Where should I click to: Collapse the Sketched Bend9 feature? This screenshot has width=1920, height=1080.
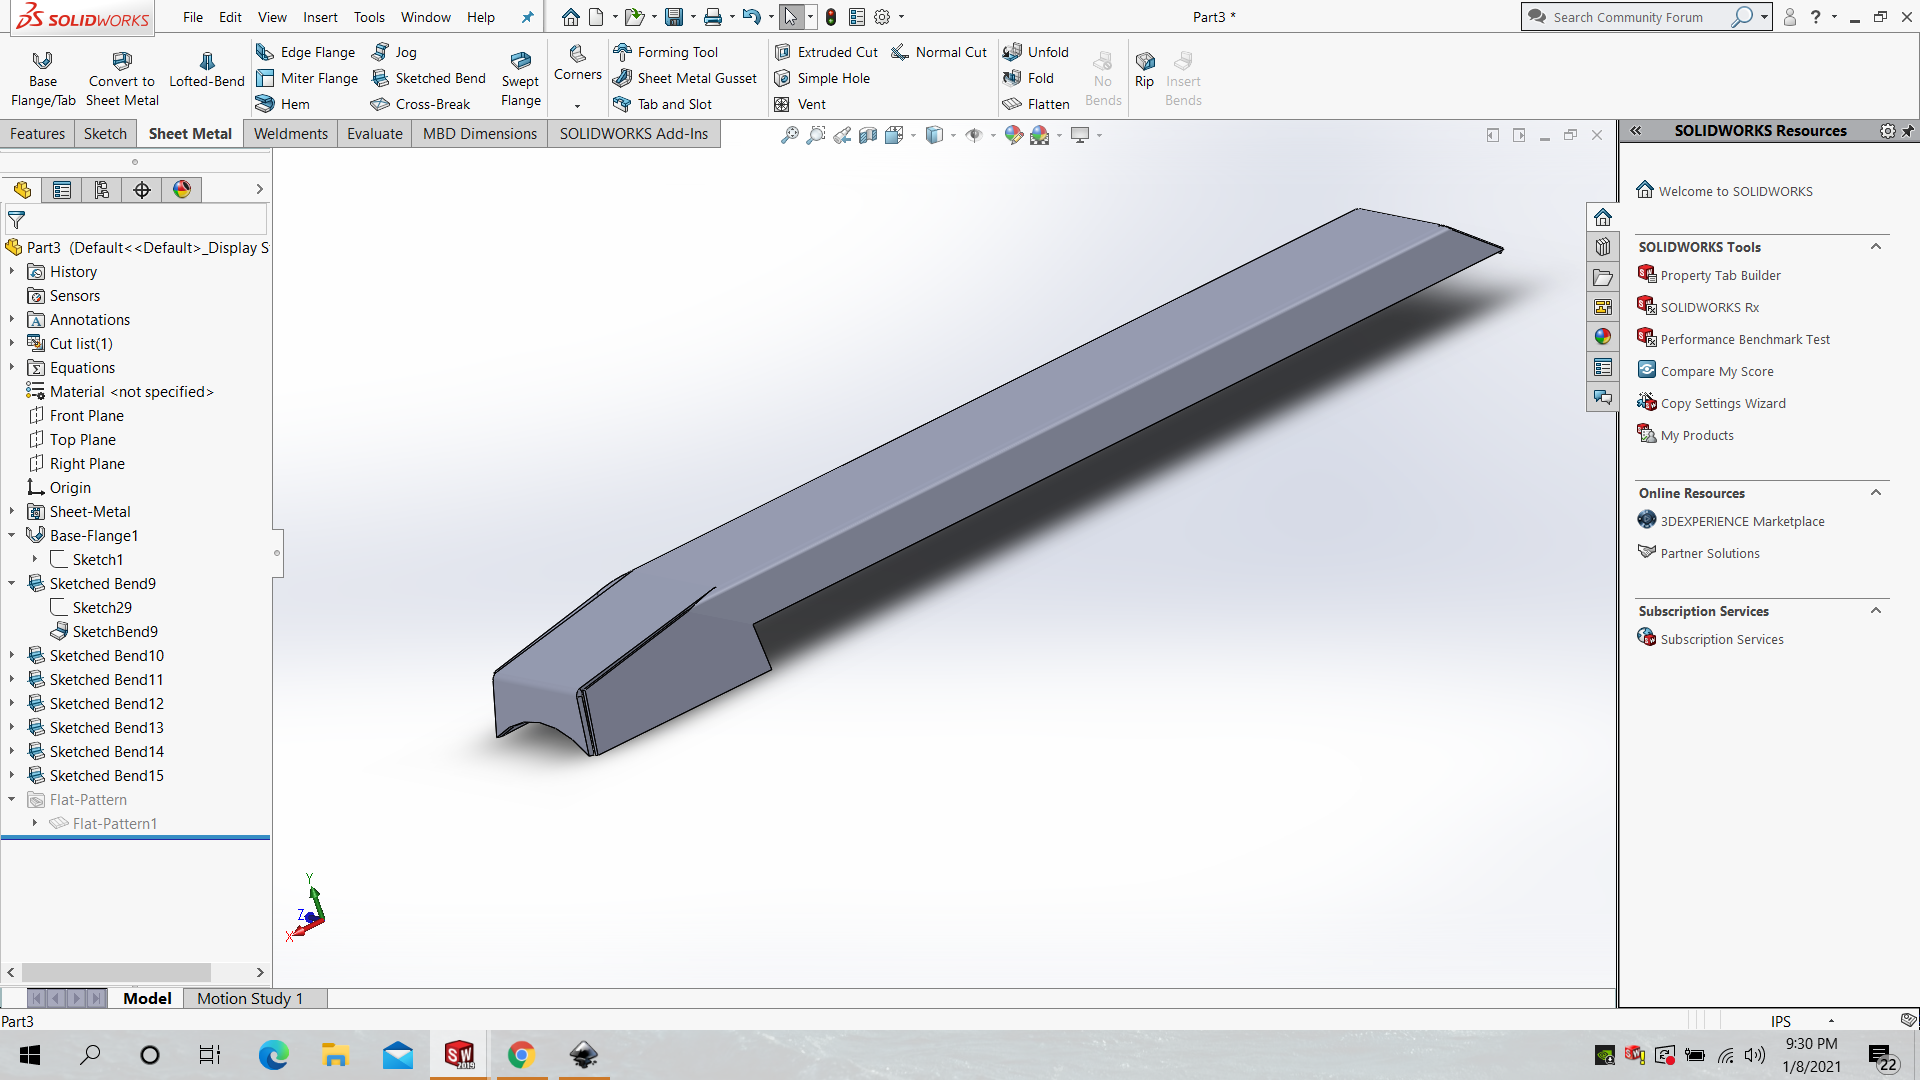pos(12,584)
